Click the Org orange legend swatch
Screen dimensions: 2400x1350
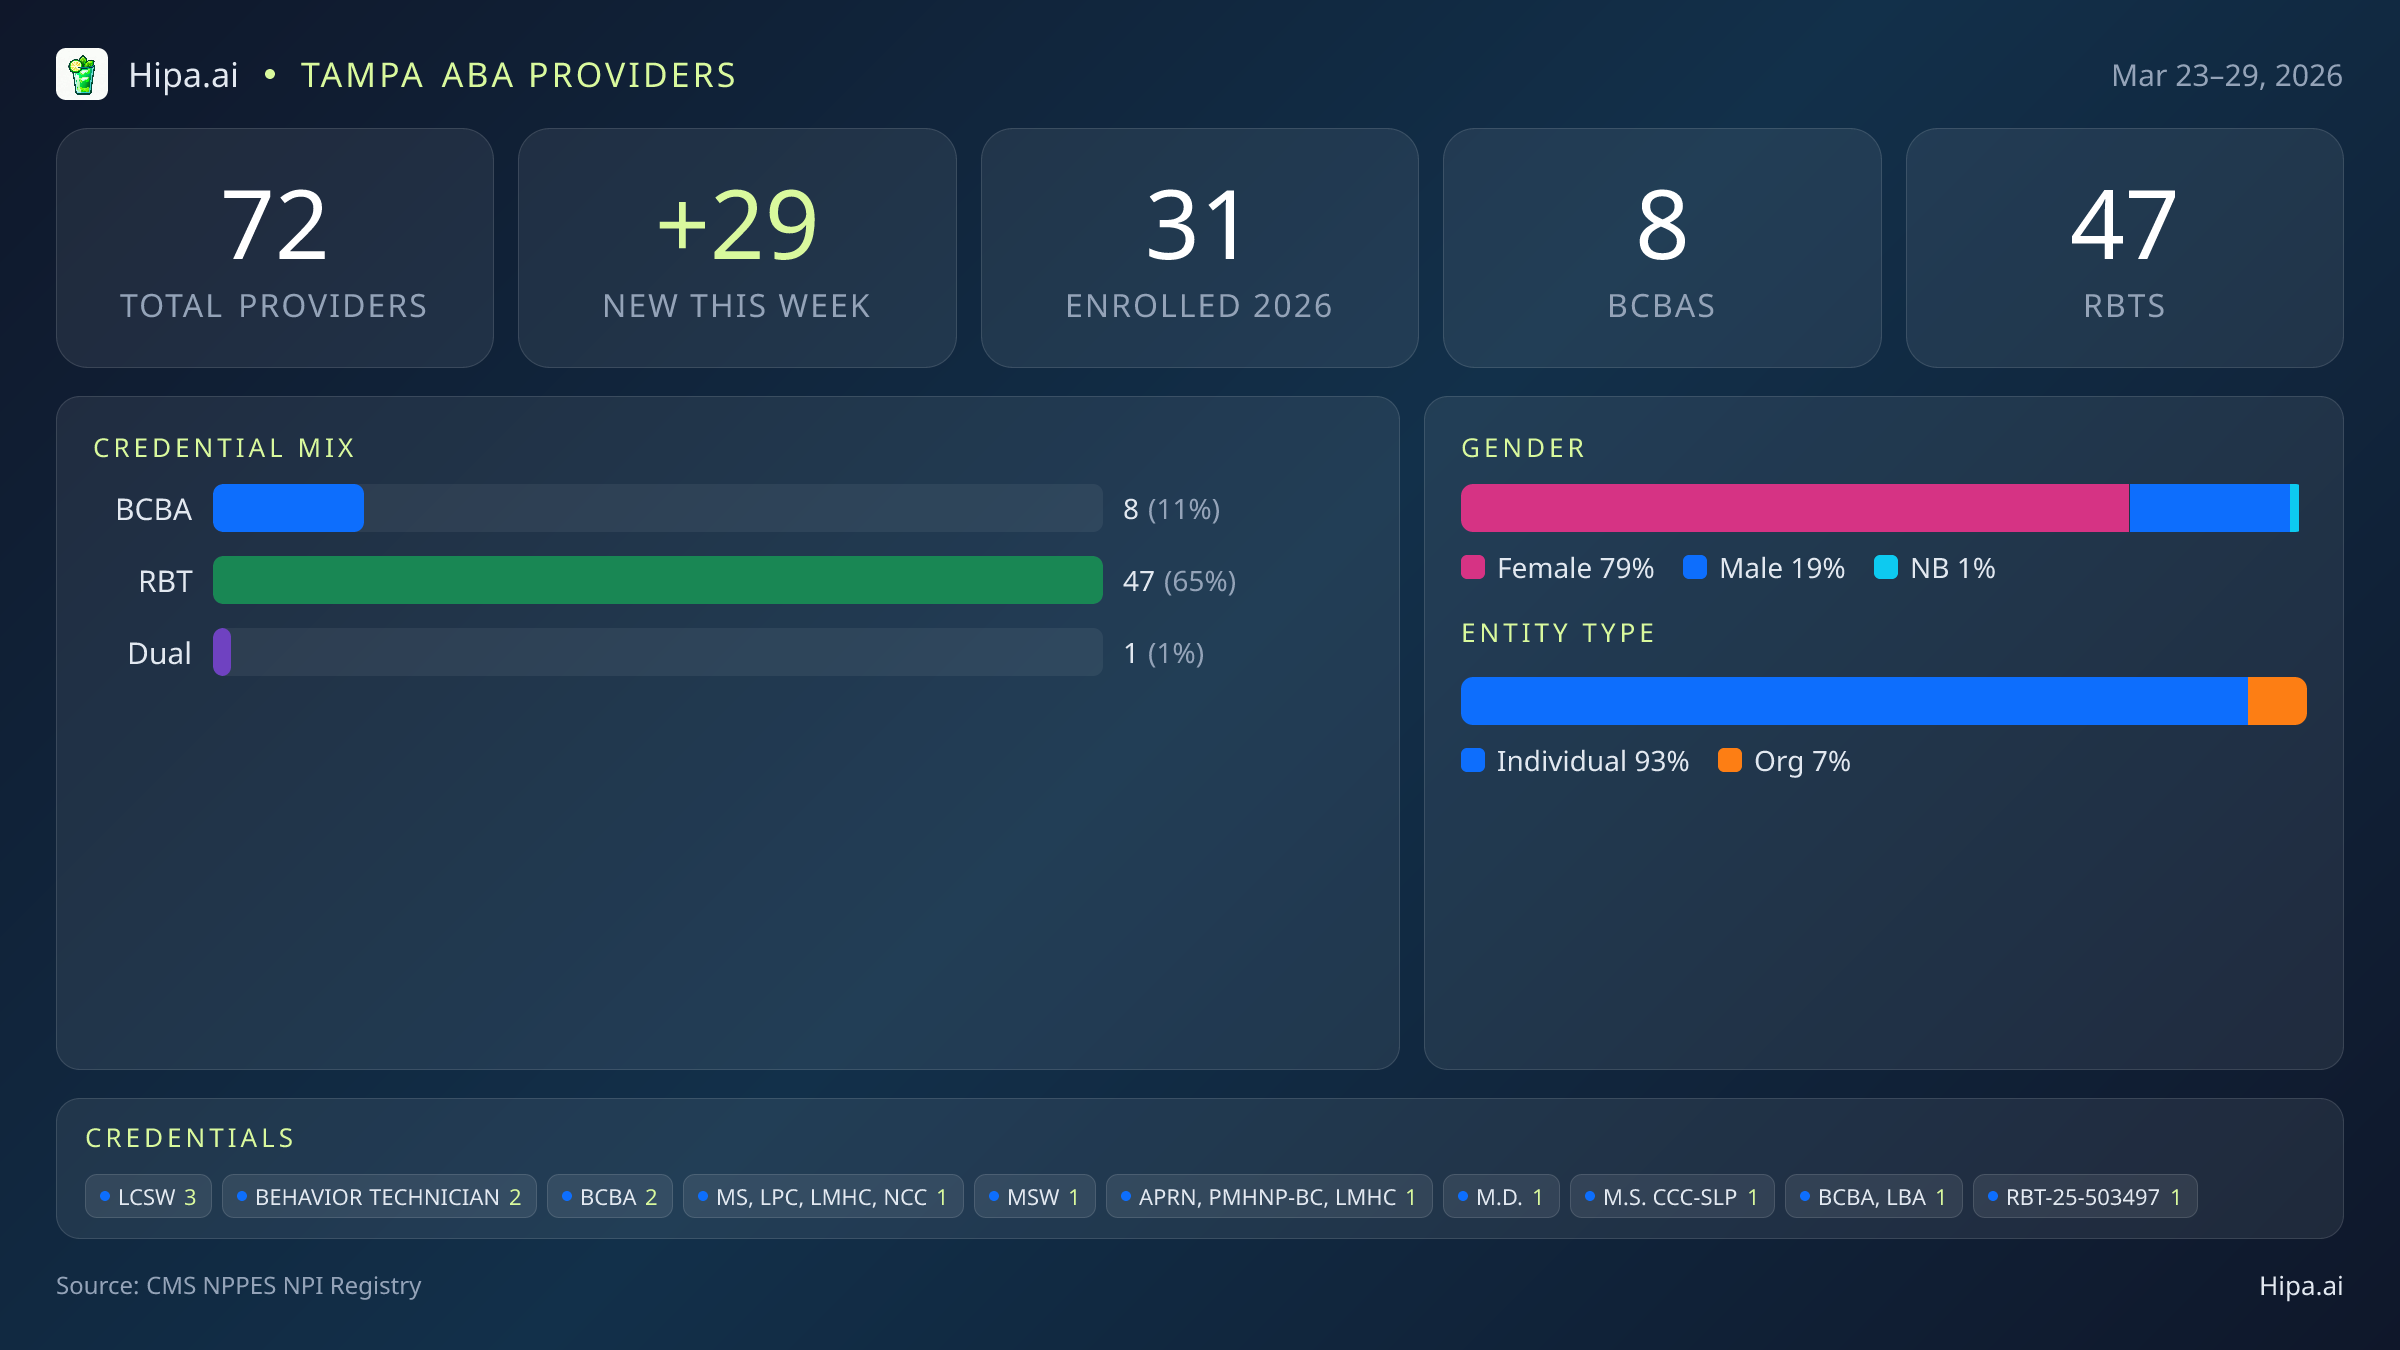(x=1730, y=761)
